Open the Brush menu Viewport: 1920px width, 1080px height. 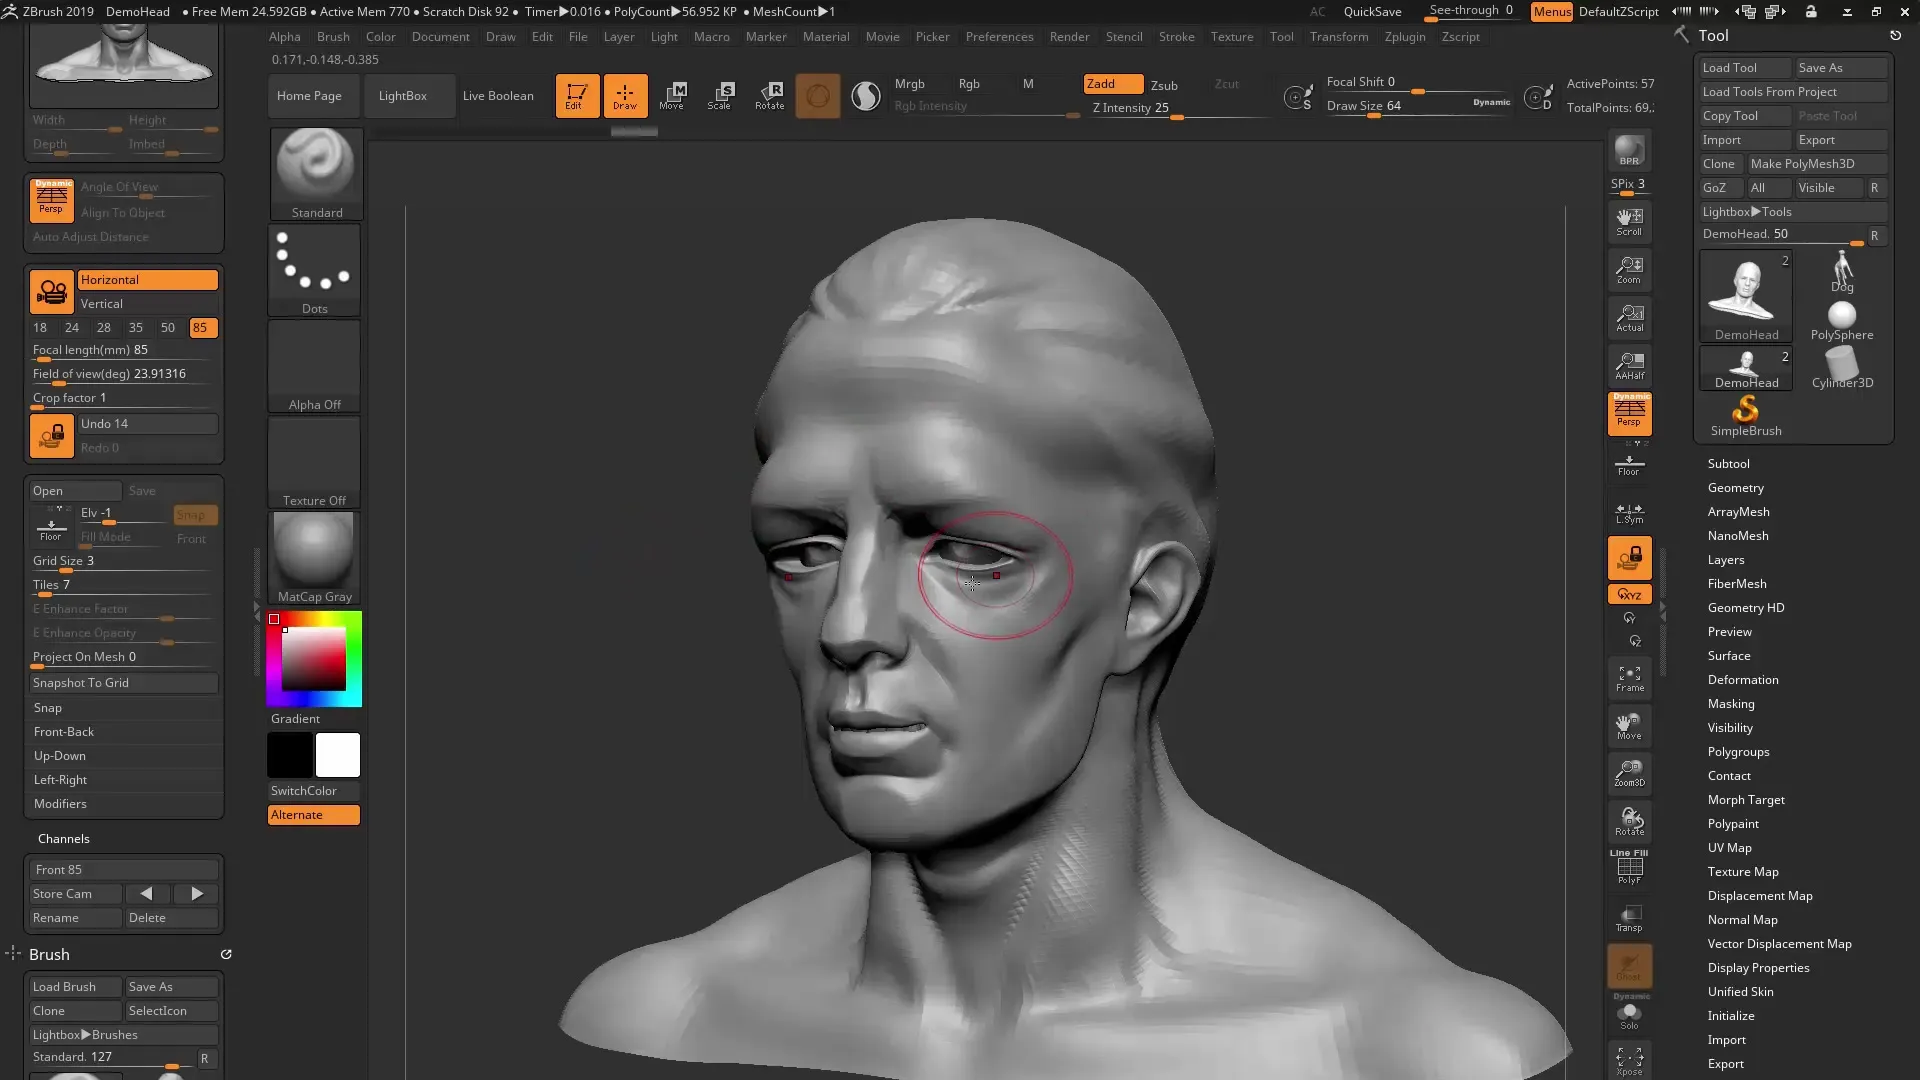tap(333, 37)
